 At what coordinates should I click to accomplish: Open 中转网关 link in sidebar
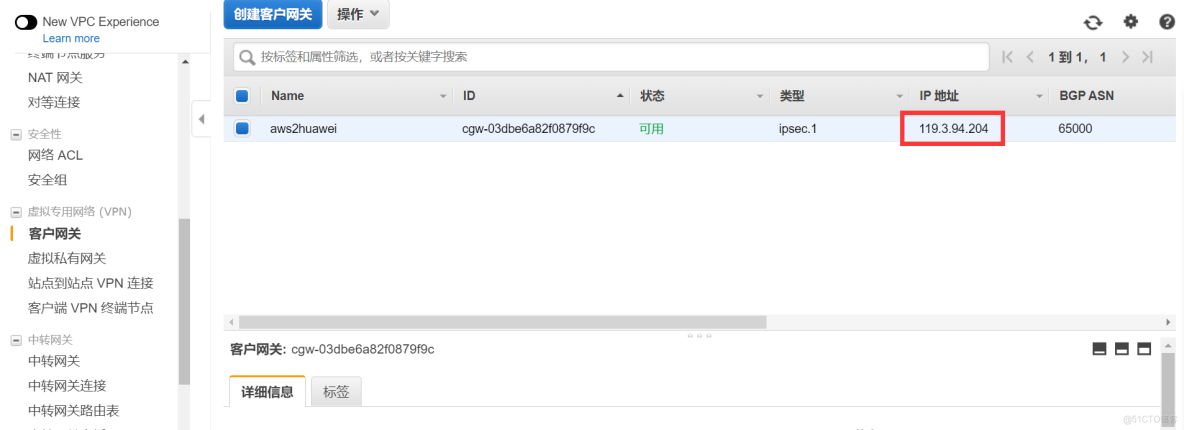click(54, 361)
